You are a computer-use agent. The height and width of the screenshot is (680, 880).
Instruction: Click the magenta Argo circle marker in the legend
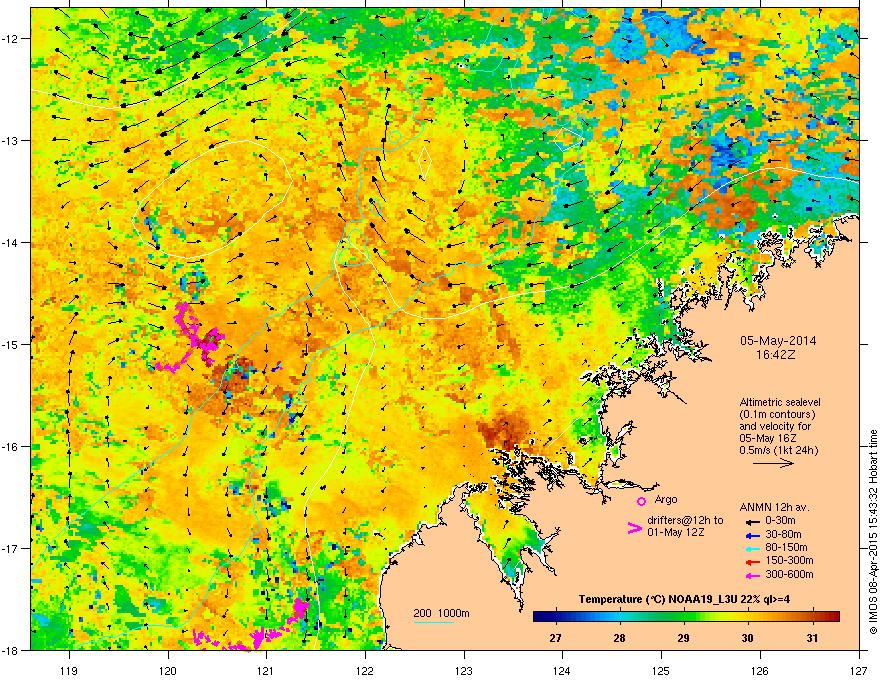641,501
